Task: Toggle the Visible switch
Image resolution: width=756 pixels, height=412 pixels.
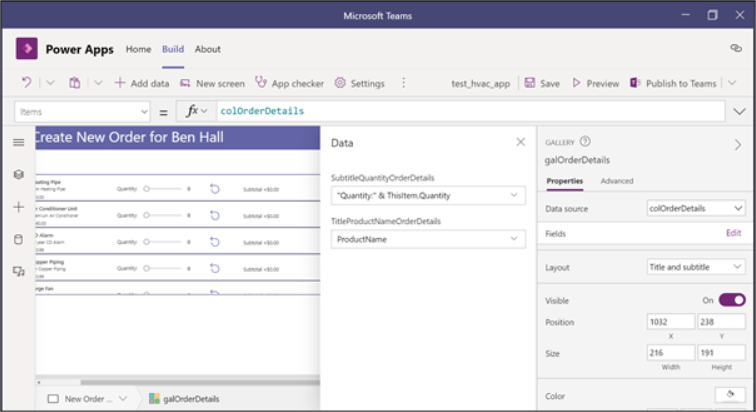Action: coord(732,300)
